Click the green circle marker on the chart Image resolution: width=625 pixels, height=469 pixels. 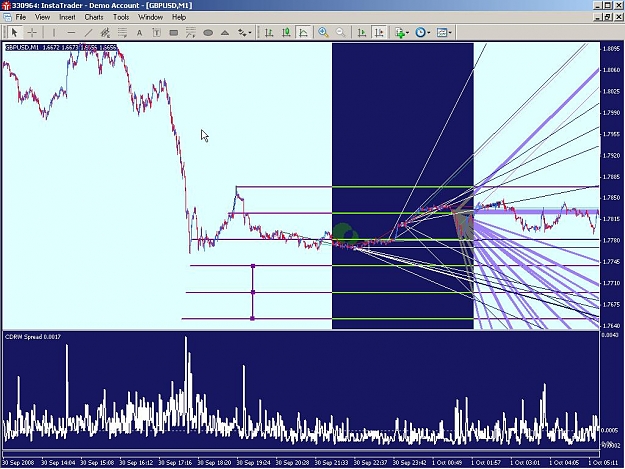tap(344, 234)
